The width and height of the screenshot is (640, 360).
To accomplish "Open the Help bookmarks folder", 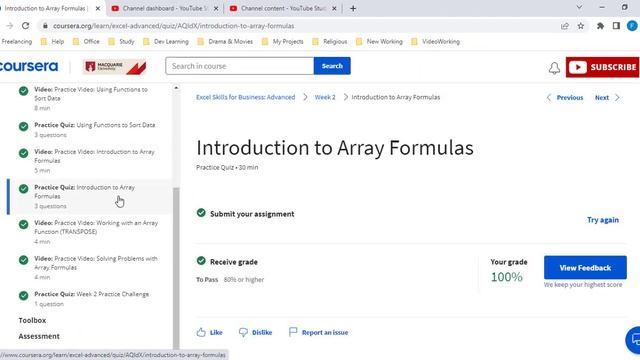I will point(53,42).
